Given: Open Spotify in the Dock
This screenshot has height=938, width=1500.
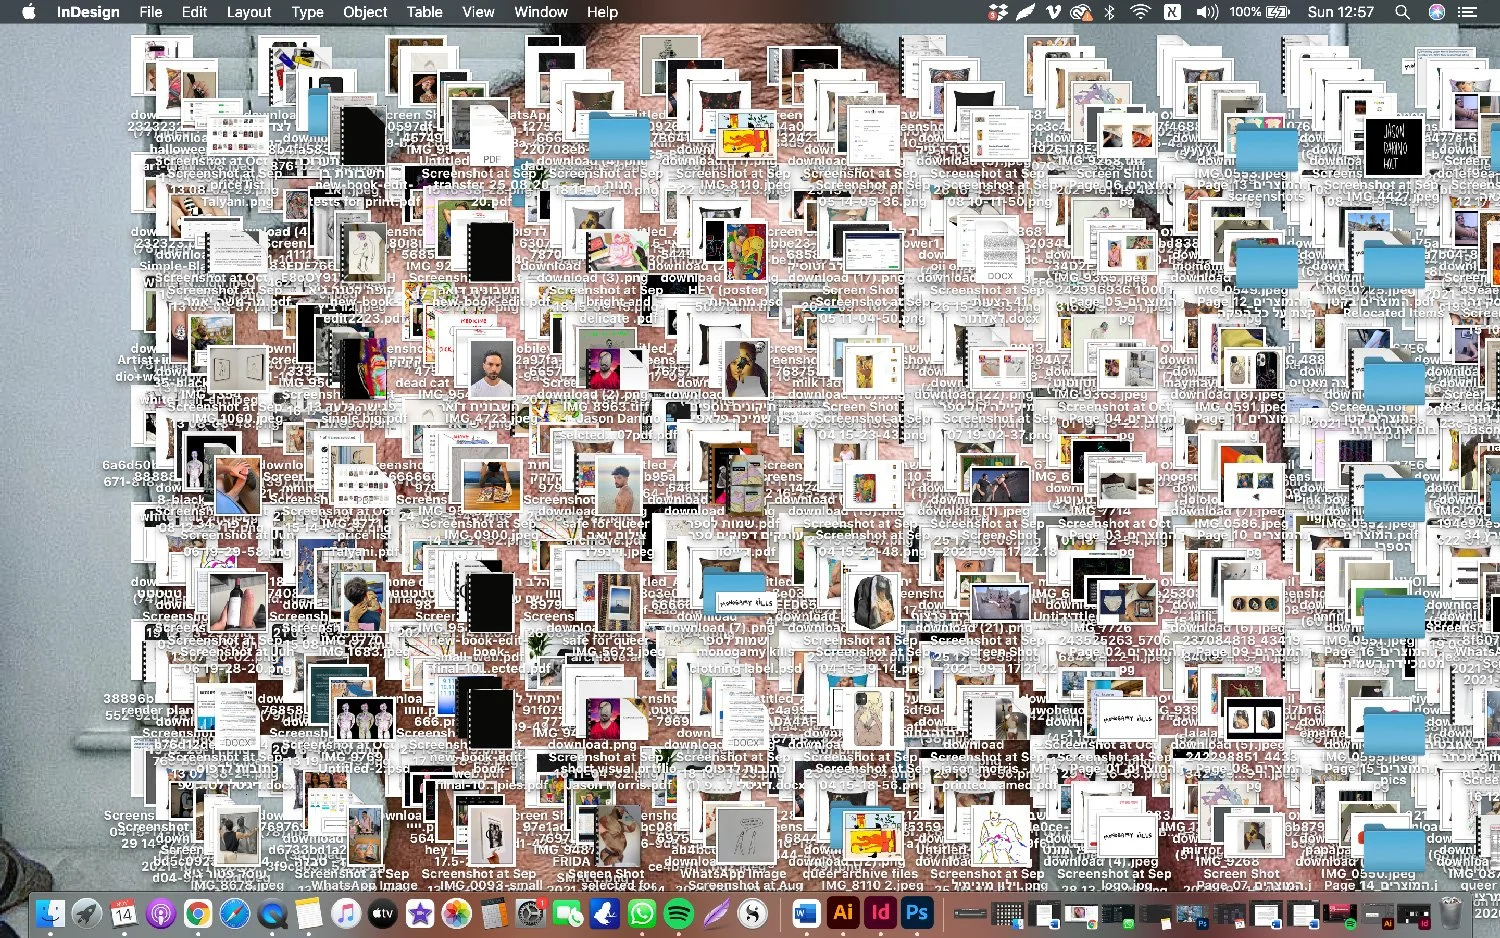Looking at the screenshot, I should (x=679, y=913).
